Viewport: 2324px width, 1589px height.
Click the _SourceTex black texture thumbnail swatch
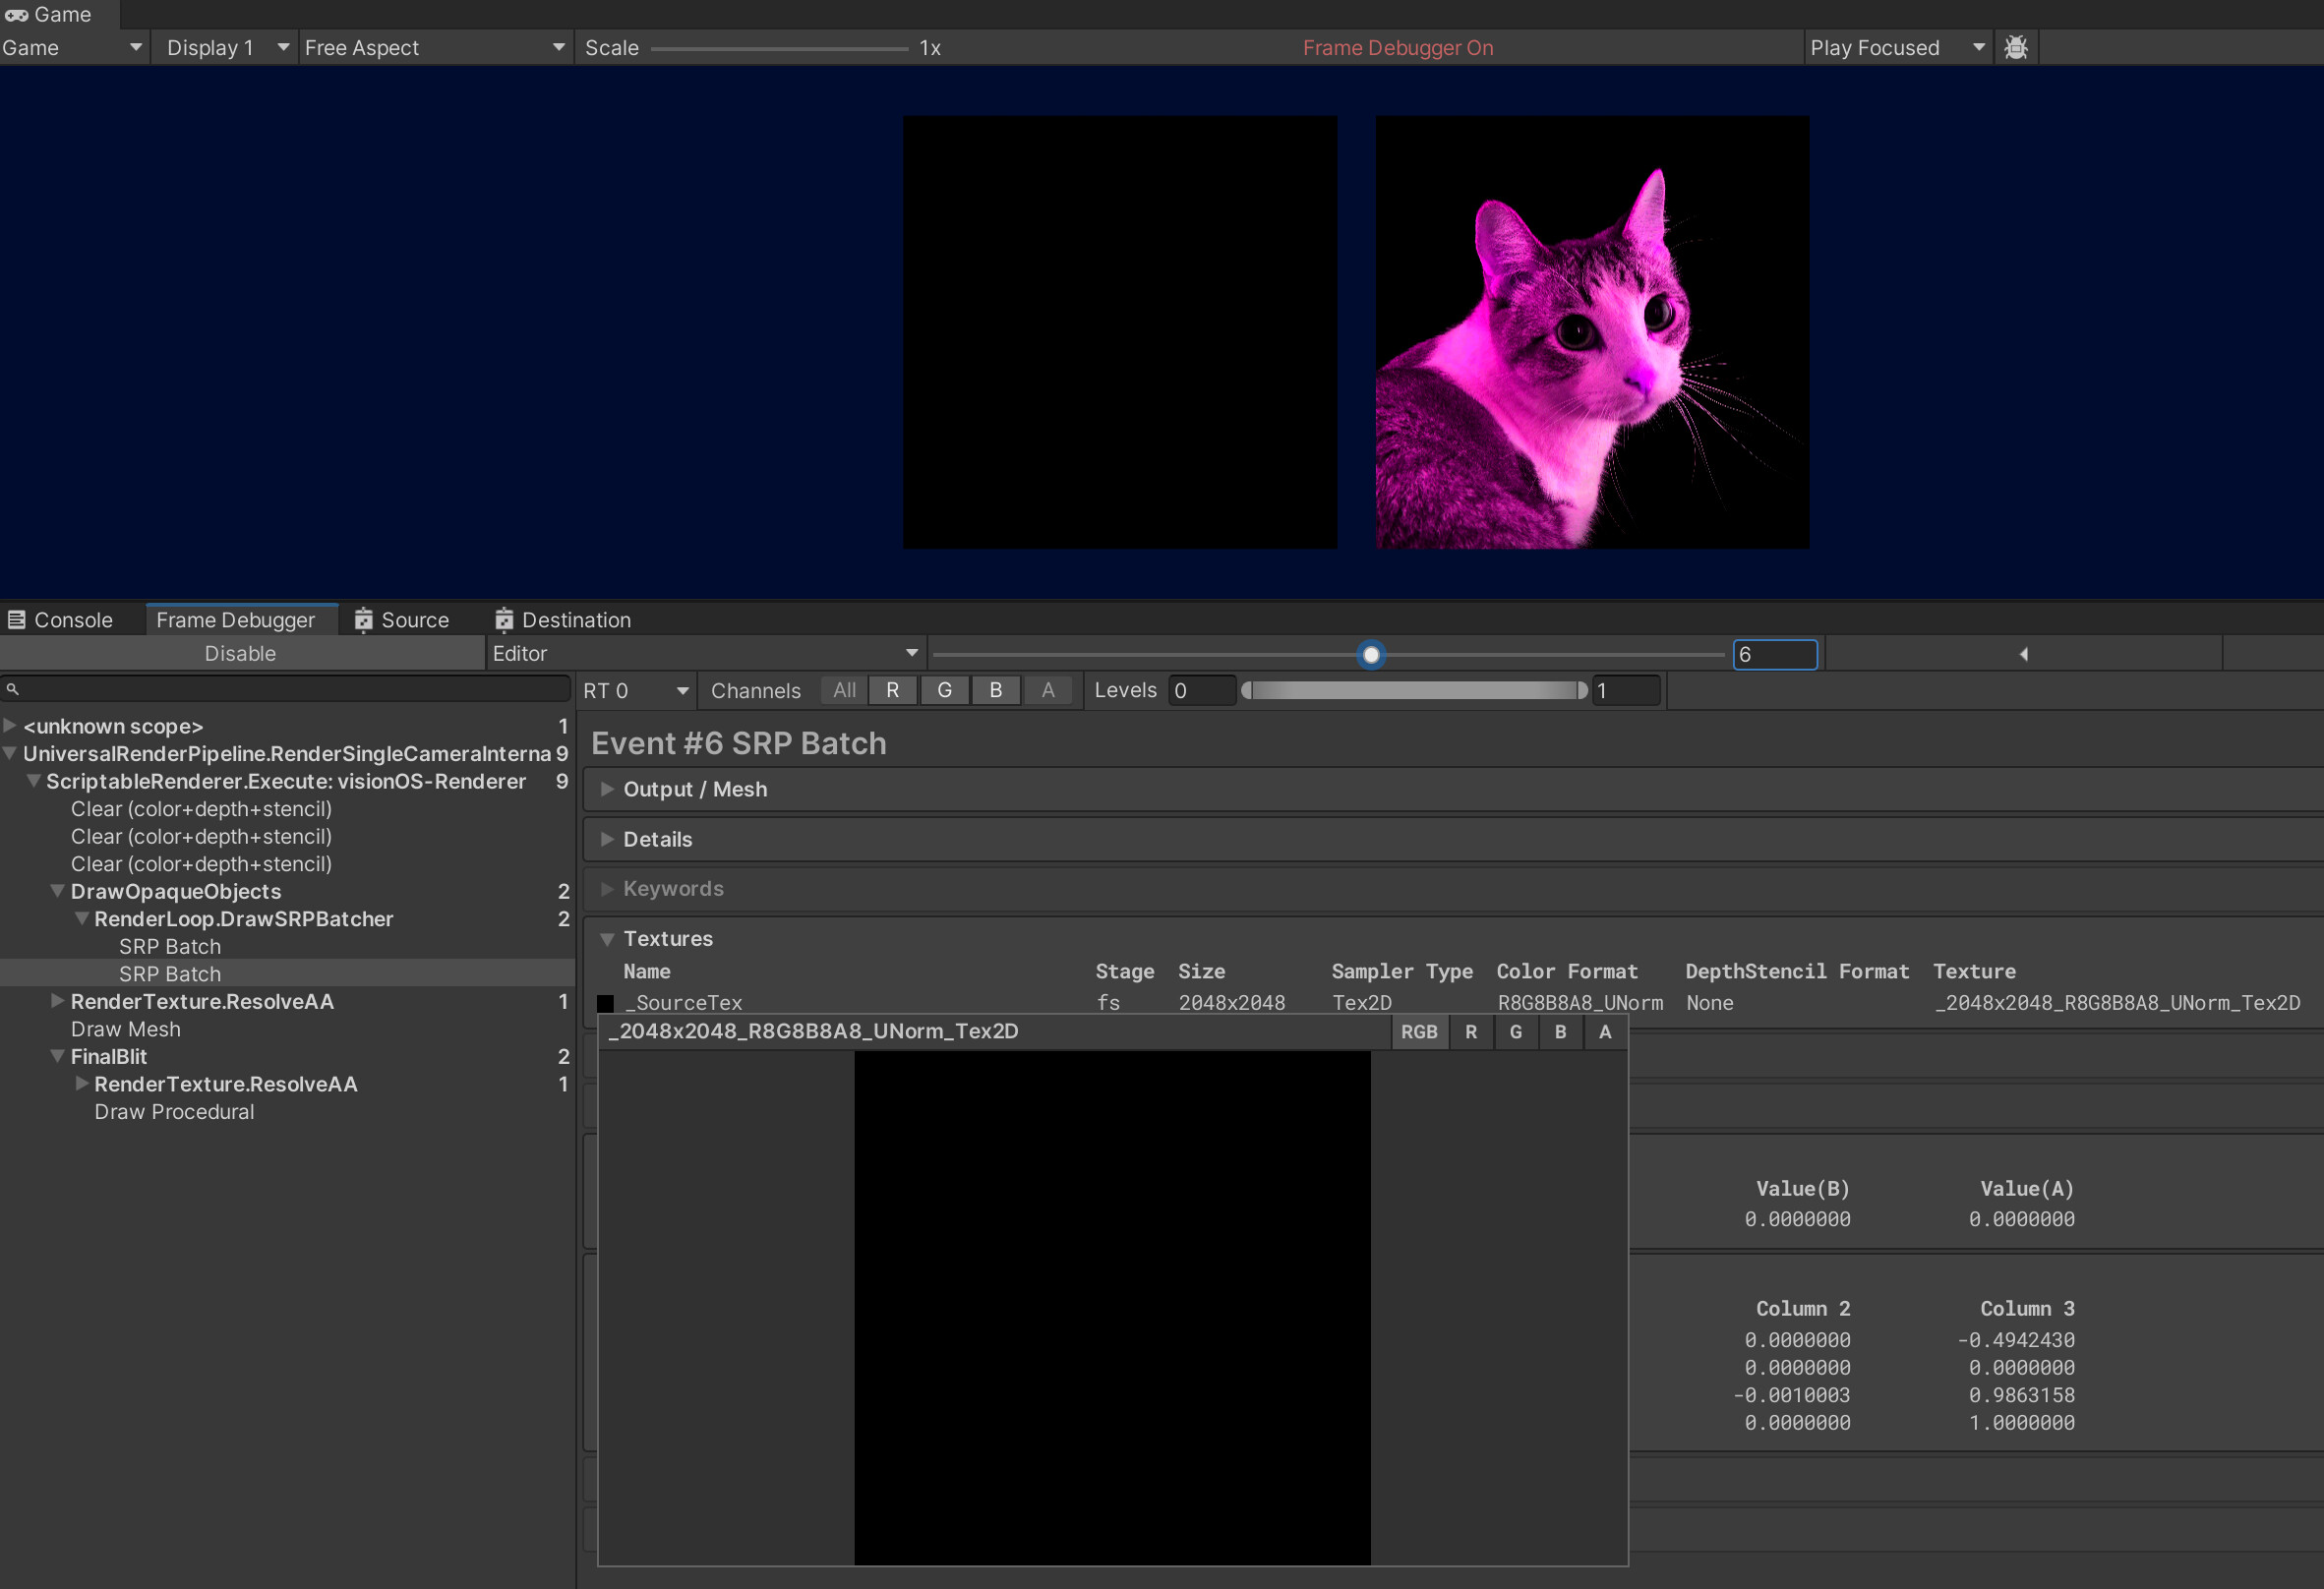point(605,1003)
